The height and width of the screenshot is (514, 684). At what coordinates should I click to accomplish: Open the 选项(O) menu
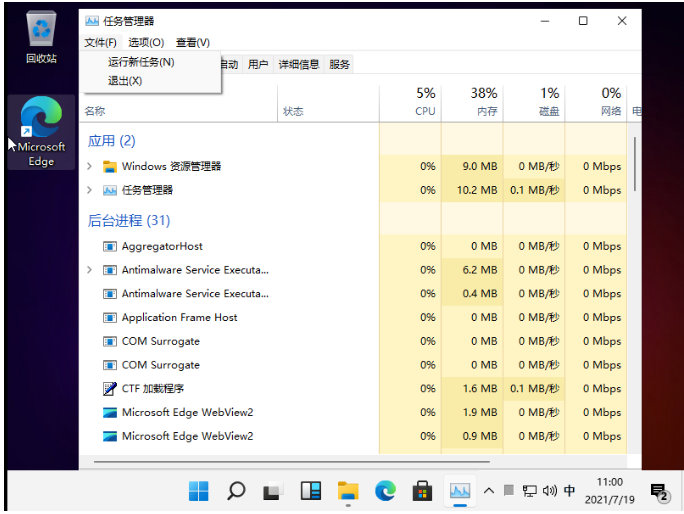click(x=146, y=42)
